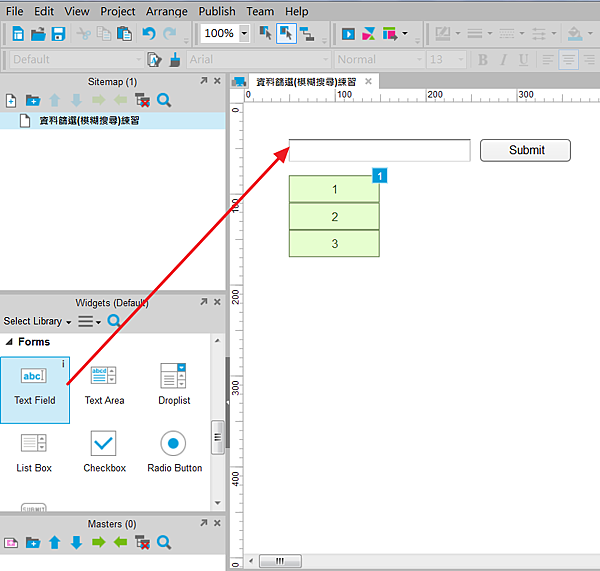600x571 pixels.
Task: Open the zoom level 100% dropdown
Action: pyautogui.click(x=244, y=33)
